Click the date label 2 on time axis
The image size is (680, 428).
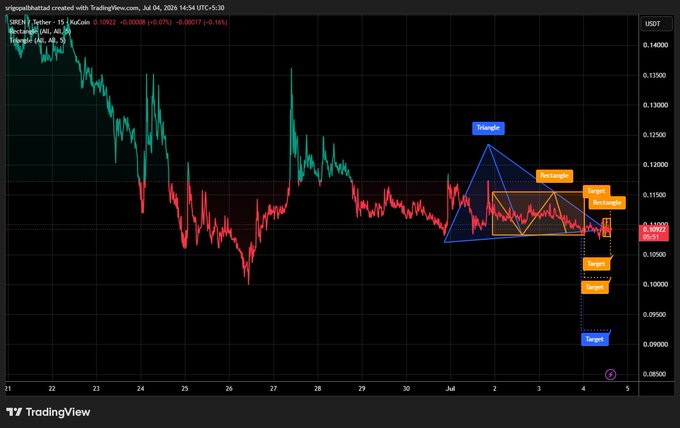(x=494, y=389)
